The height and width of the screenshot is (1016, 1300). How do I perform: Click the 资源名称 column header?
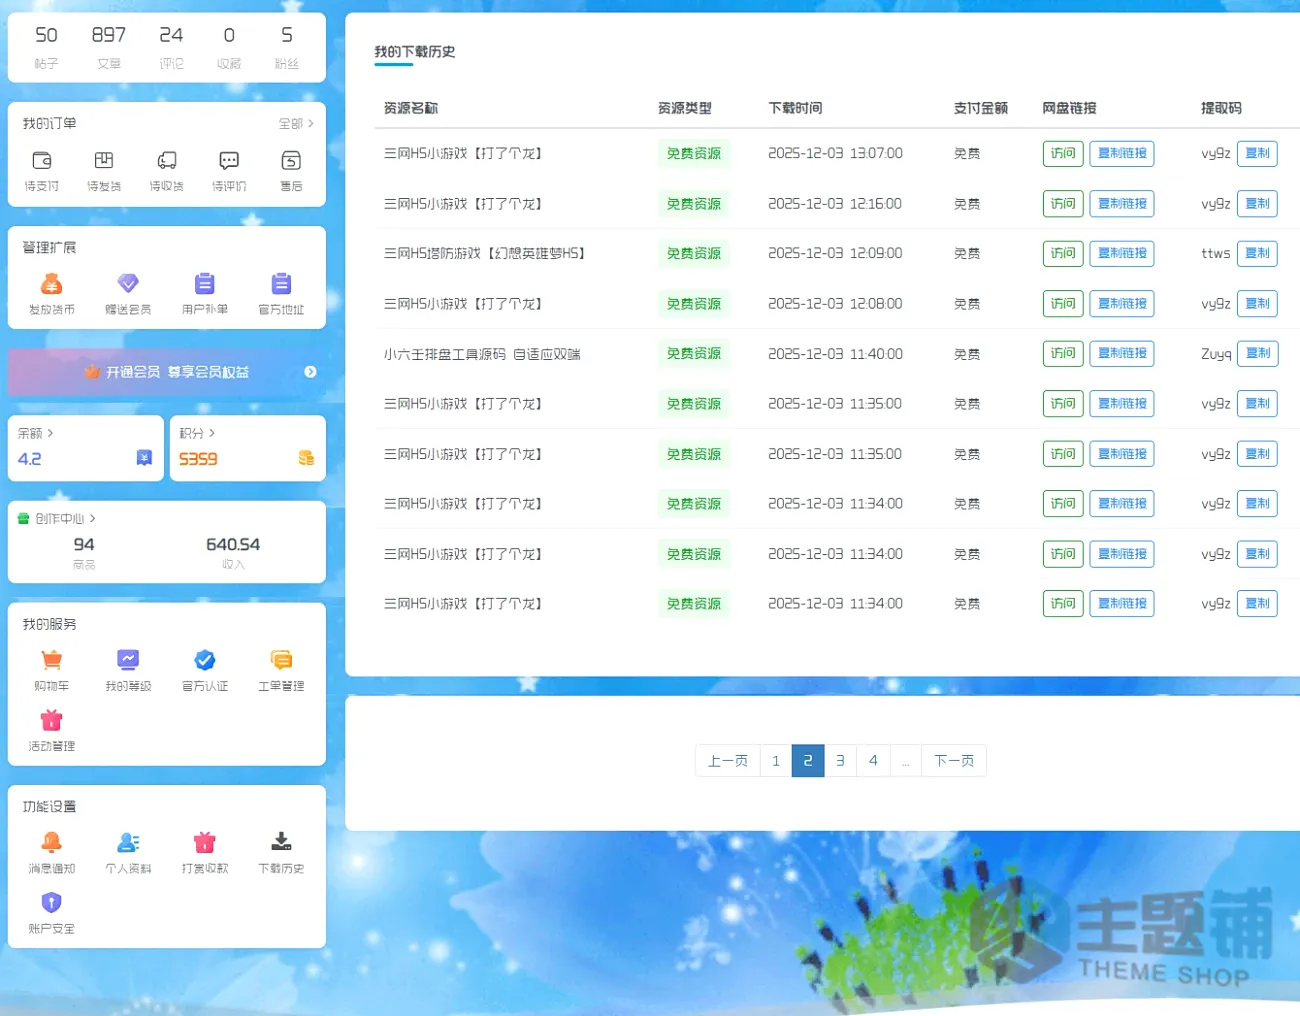click(x=411, y=108)
